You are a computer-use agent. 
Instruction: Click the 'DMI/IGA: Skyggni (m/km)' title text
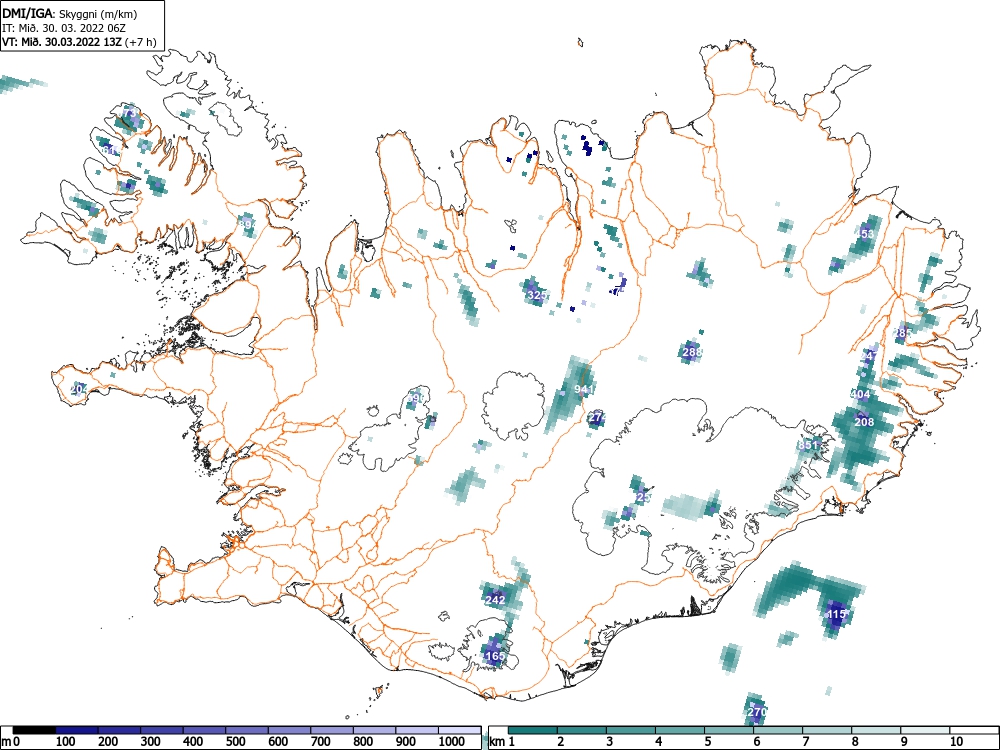[x=70, y=13]
